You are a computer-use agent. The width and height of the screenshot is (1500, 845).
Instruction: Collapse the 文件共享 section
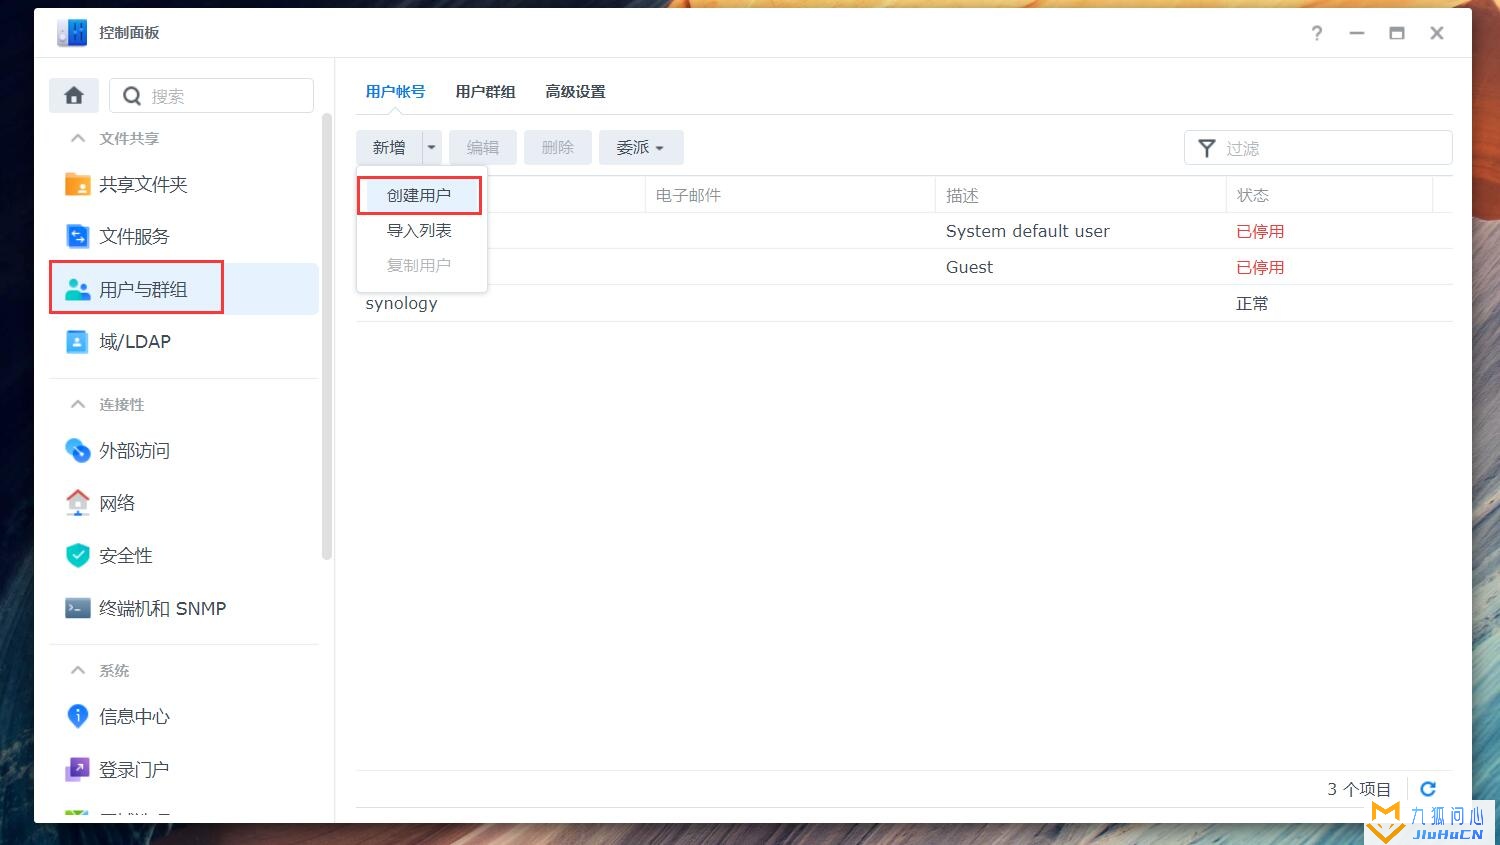click(78, 138)
